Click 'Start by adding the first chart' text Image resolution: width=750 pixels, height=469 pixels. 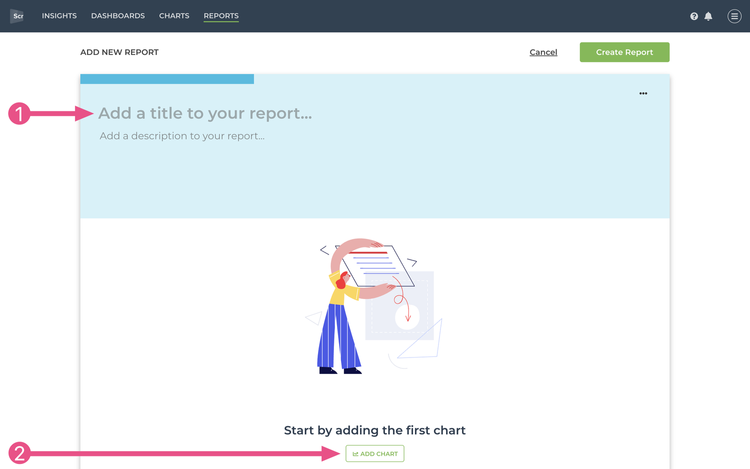click(x=375, y=430)
